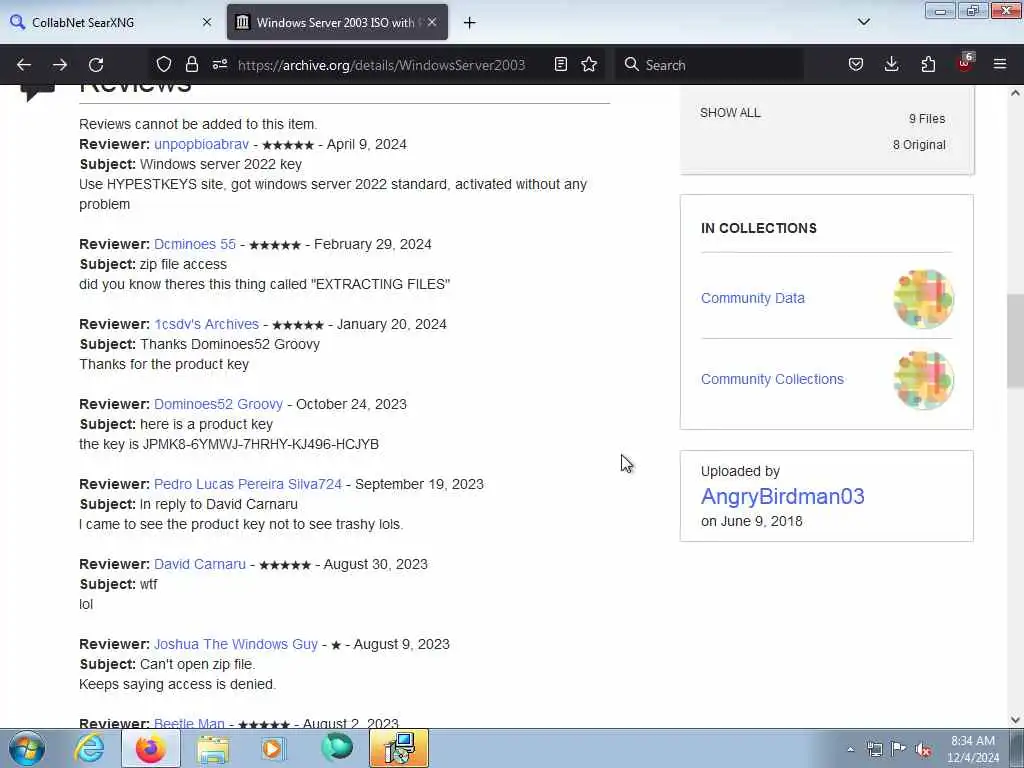Click the page vertical scrollbar thumb
1024x768 pixels.
(x=1015, y=340)
